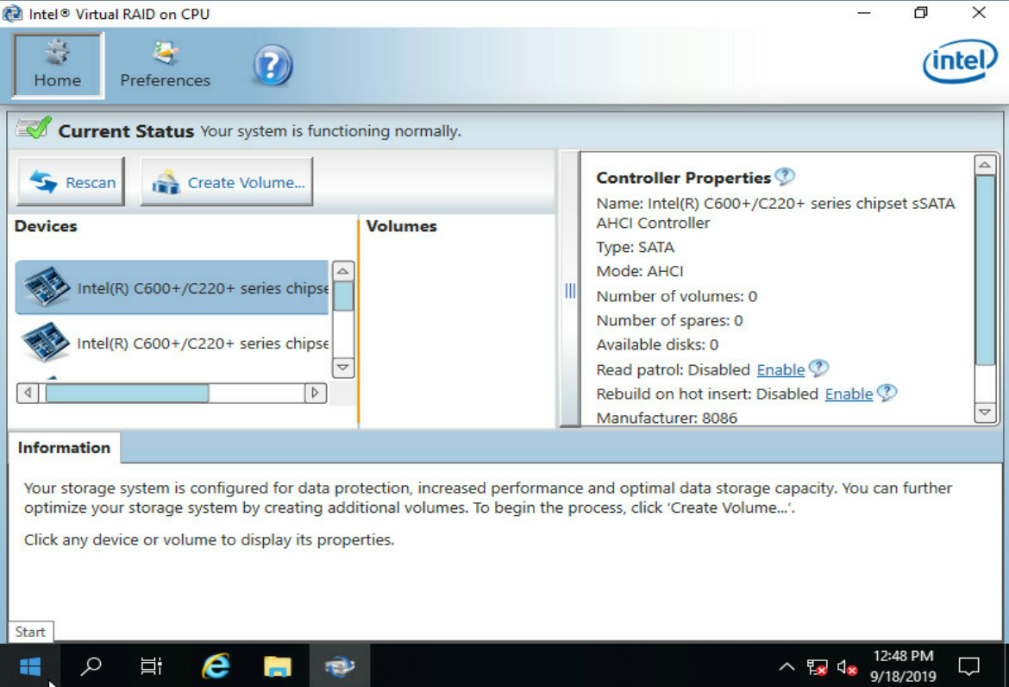Open the Home screen
The image size is (1009, 687).
[x=56, y=63]
